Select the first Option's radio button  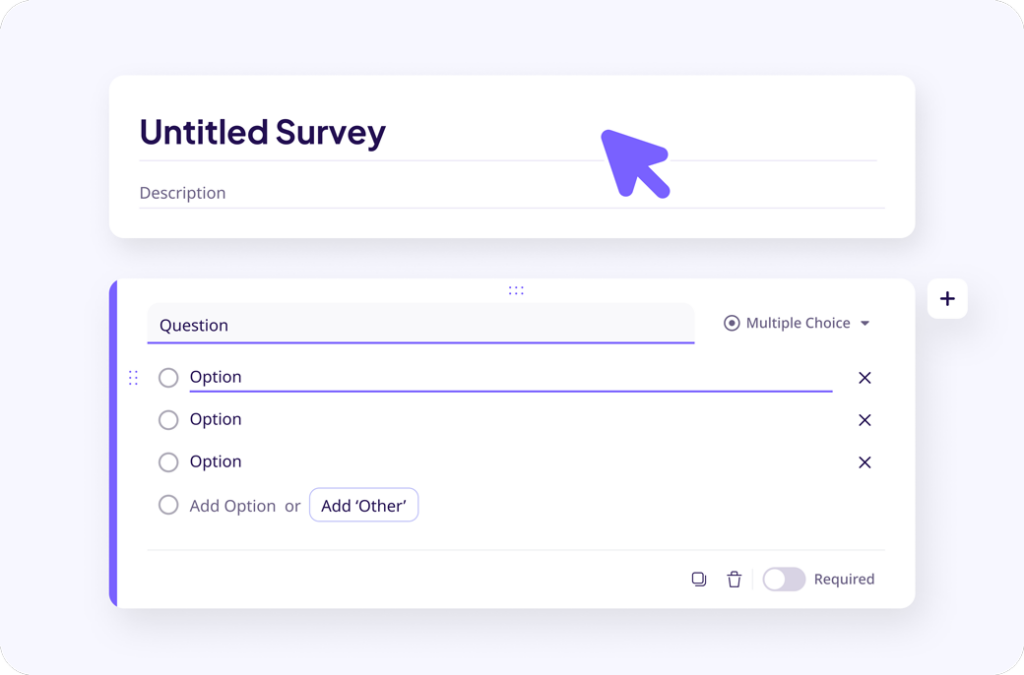point(168,377)
